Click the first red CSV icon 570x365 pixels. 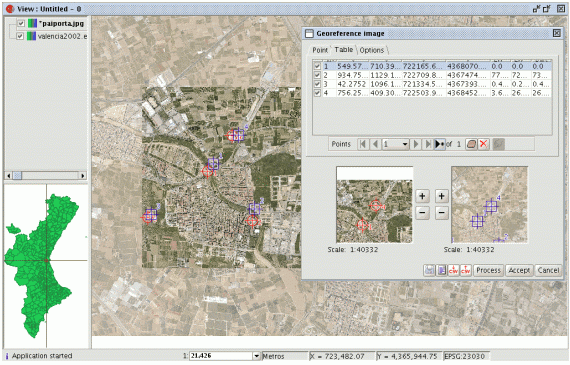point(453,270)
